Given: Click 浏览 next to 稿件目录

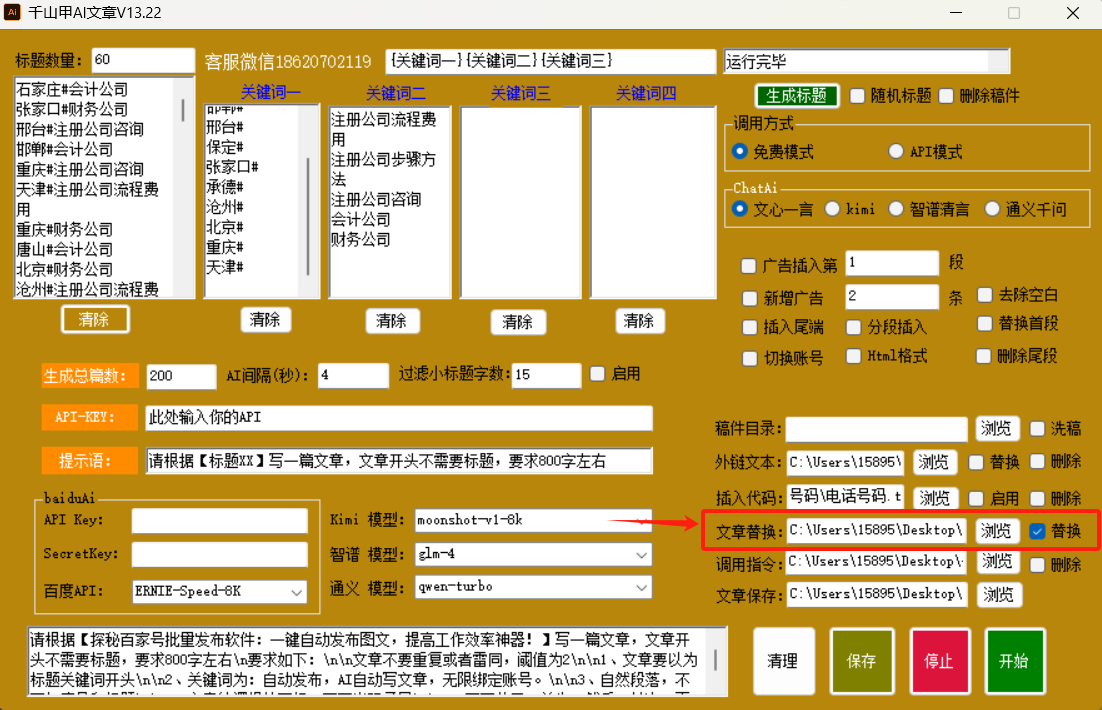Looking at the screenshot, I should click(x=998, y=428).
